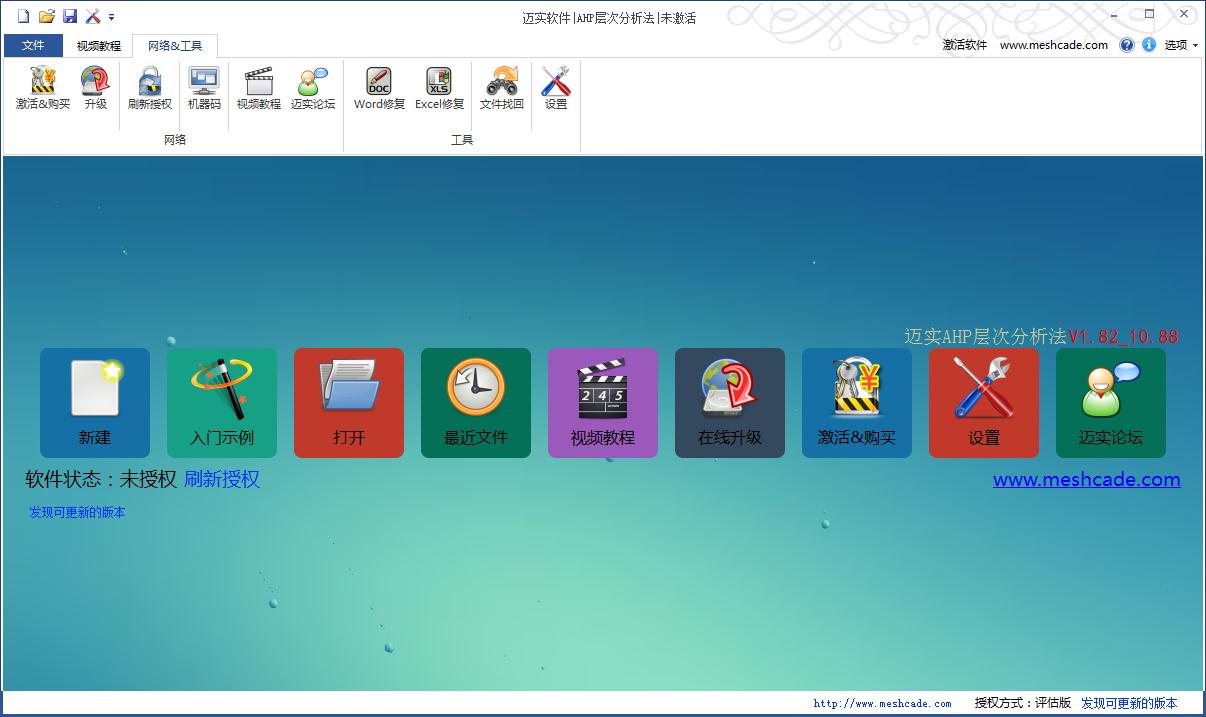Open the 视频教程 video tutorial toolbar icon

pos(258,88)
